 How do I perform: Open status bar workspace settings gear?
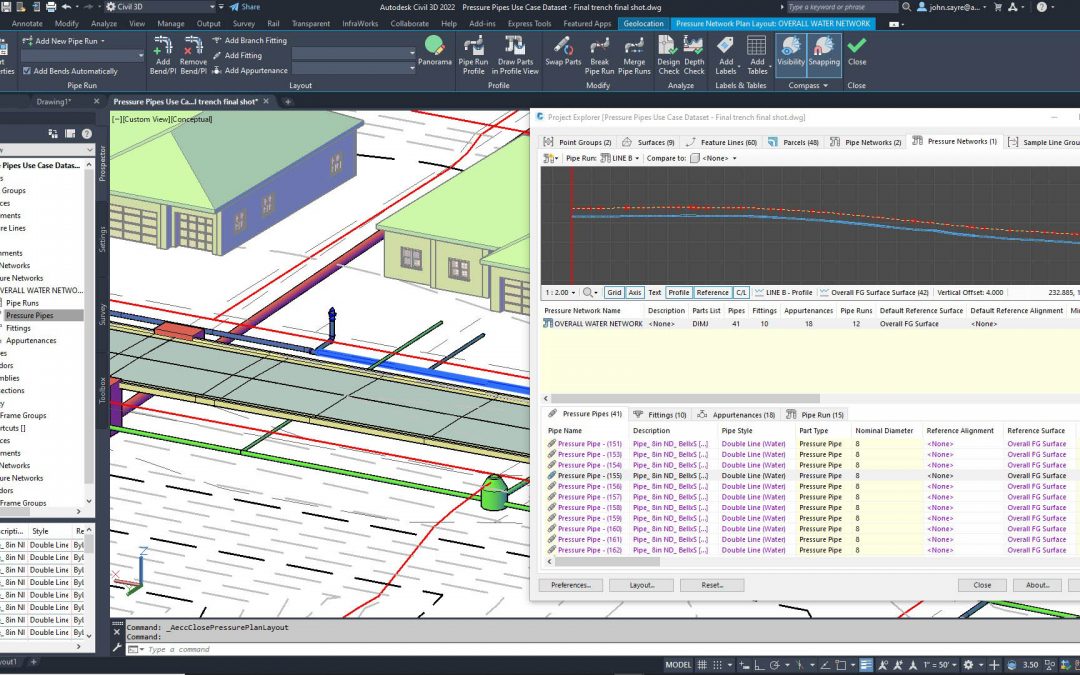(x=970, y=665)
